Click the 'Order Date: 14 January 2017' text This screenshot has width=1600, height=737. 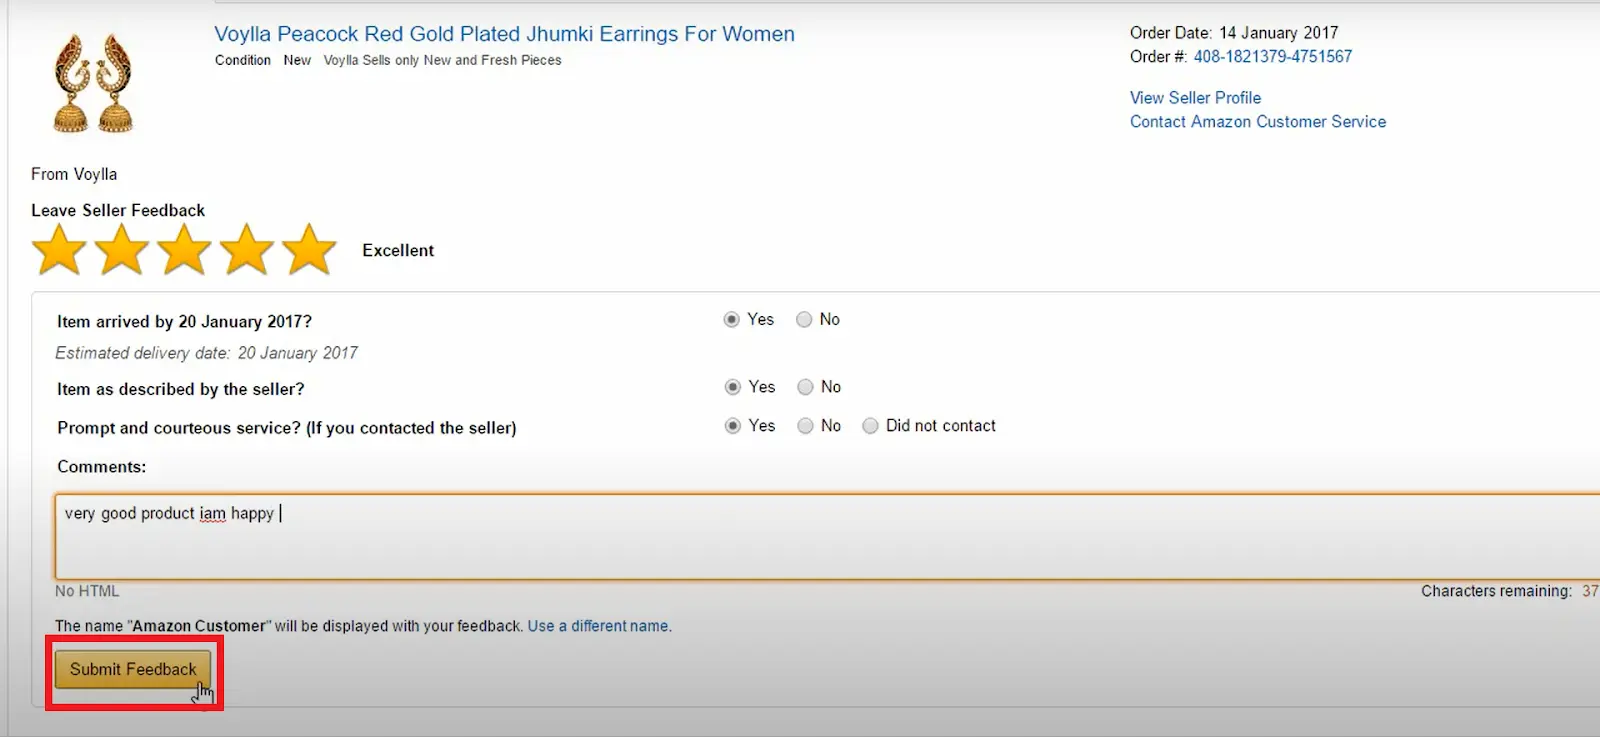pos(1234,33)
